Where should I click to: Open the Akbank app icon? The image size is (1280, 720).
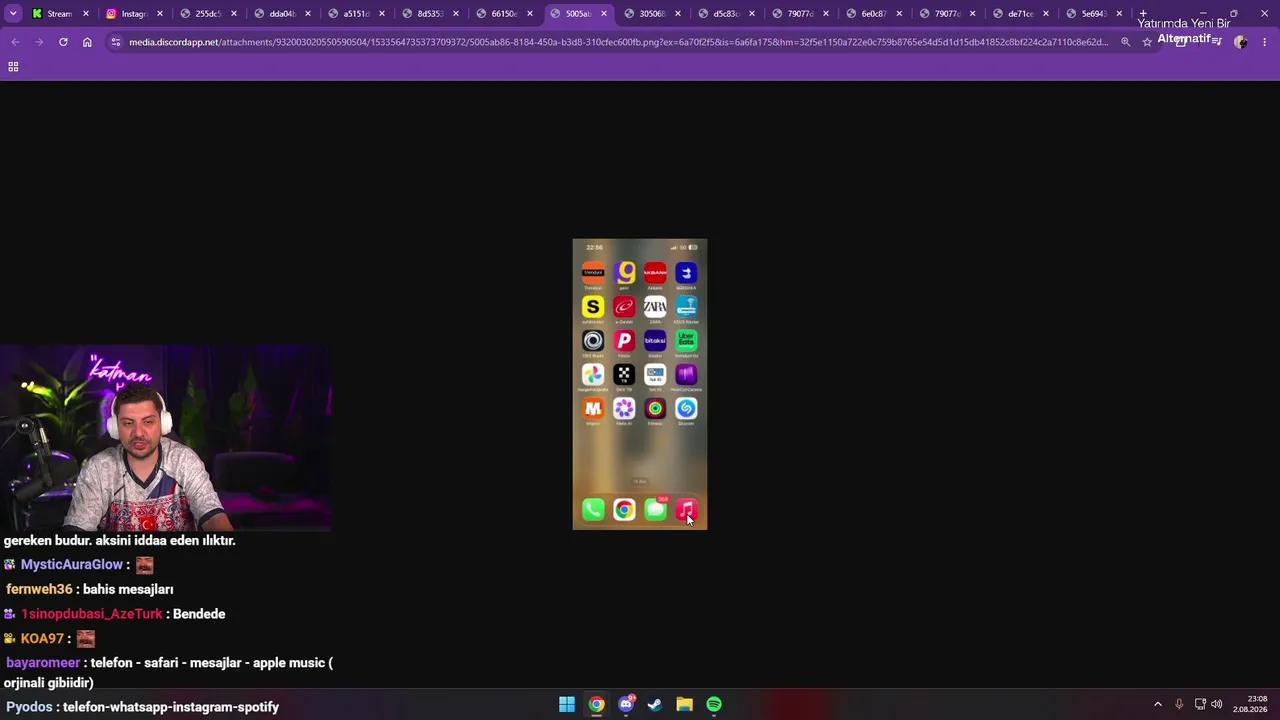coord(655,272)
